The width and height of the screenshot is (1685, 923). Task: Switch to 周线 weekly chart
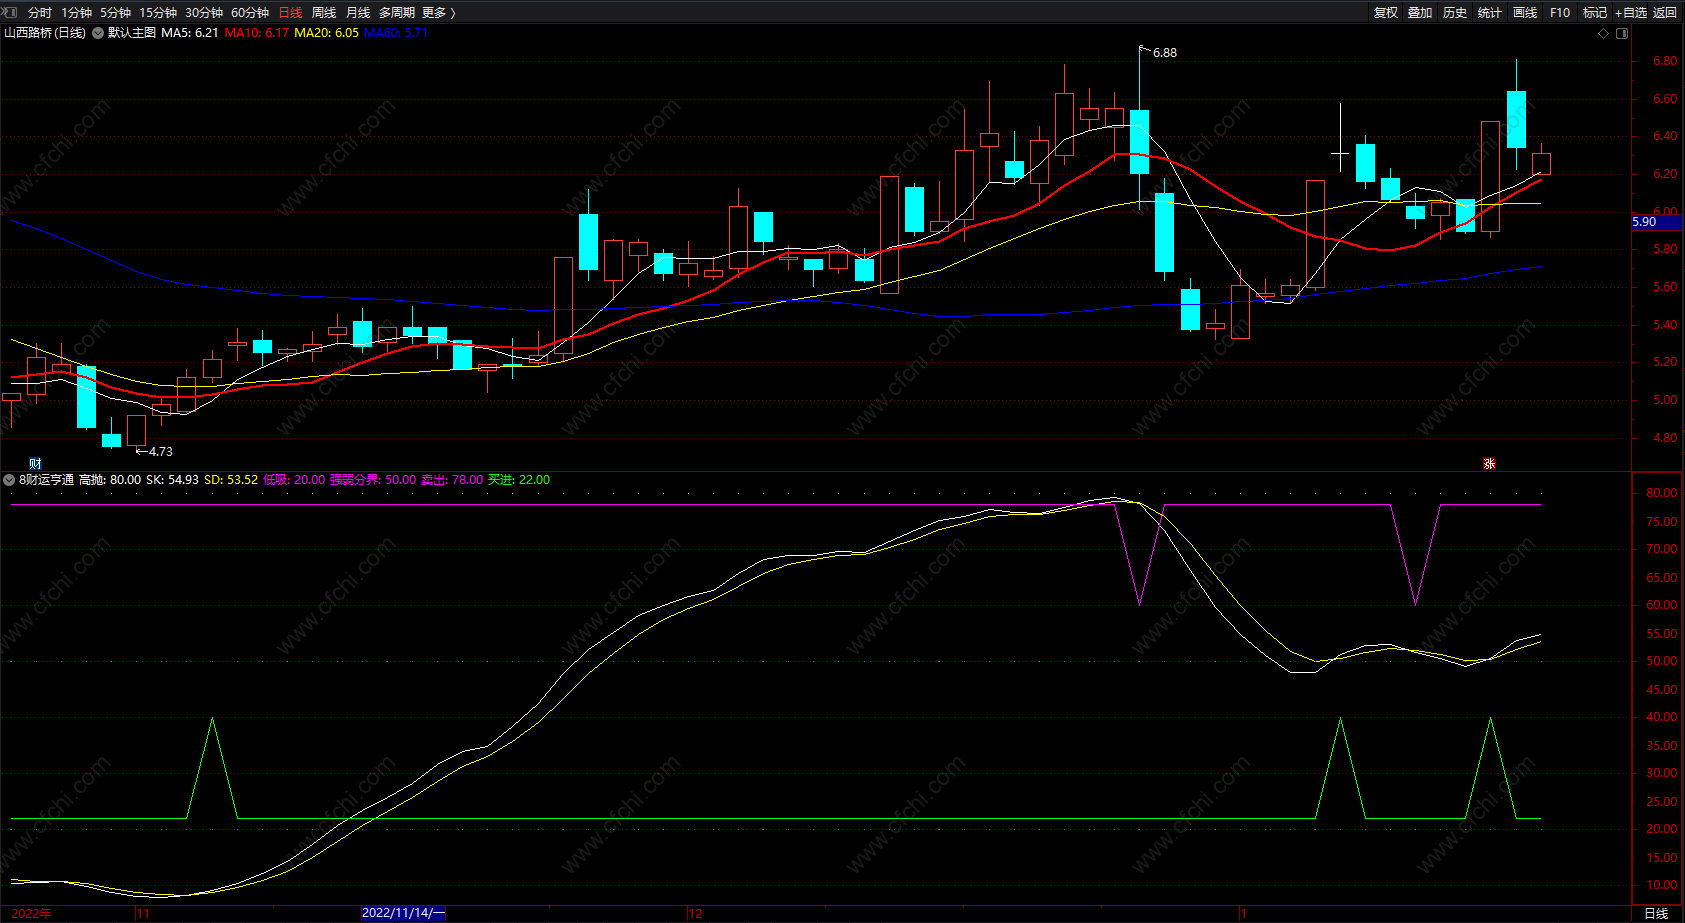[324, 13]
